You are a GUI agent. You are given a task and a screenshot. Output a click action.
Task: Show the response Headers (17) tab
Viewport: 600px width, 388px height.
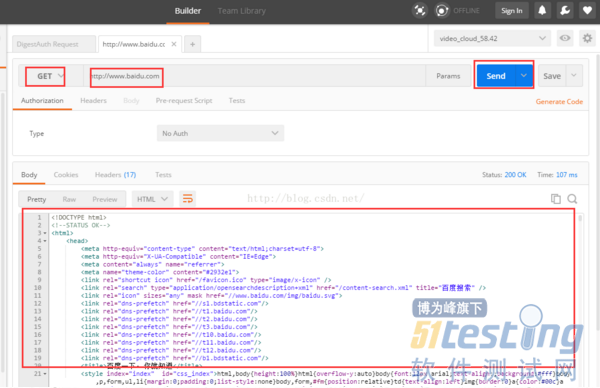pyautogui.click(x=115, y=175)
